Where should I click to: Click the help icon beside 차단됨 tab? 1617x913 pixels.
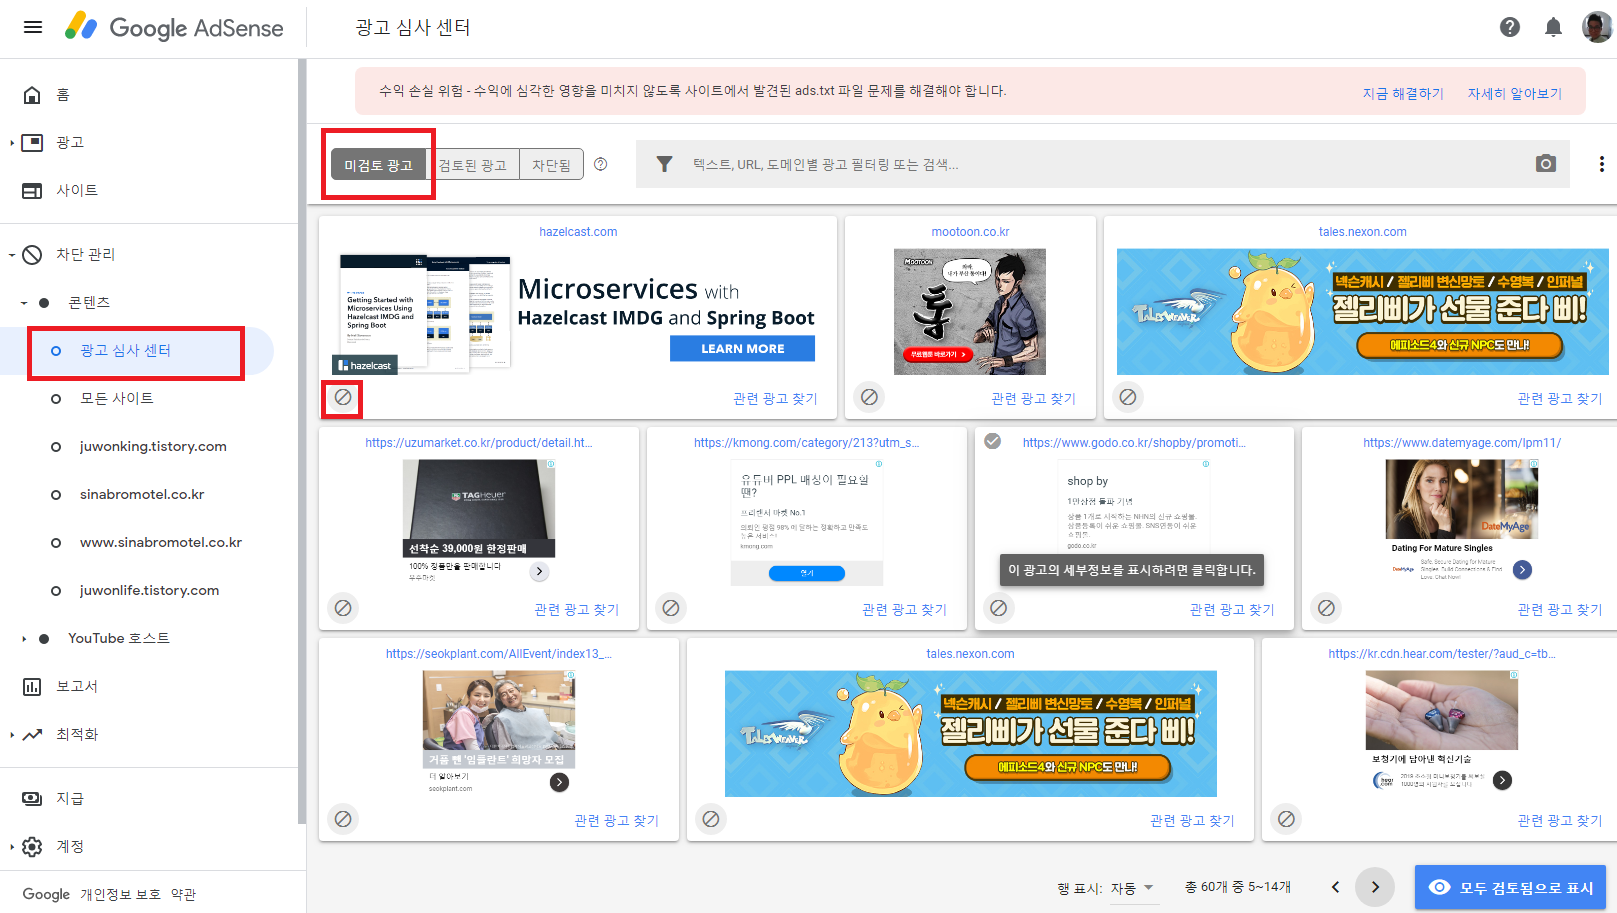(601, 164)
